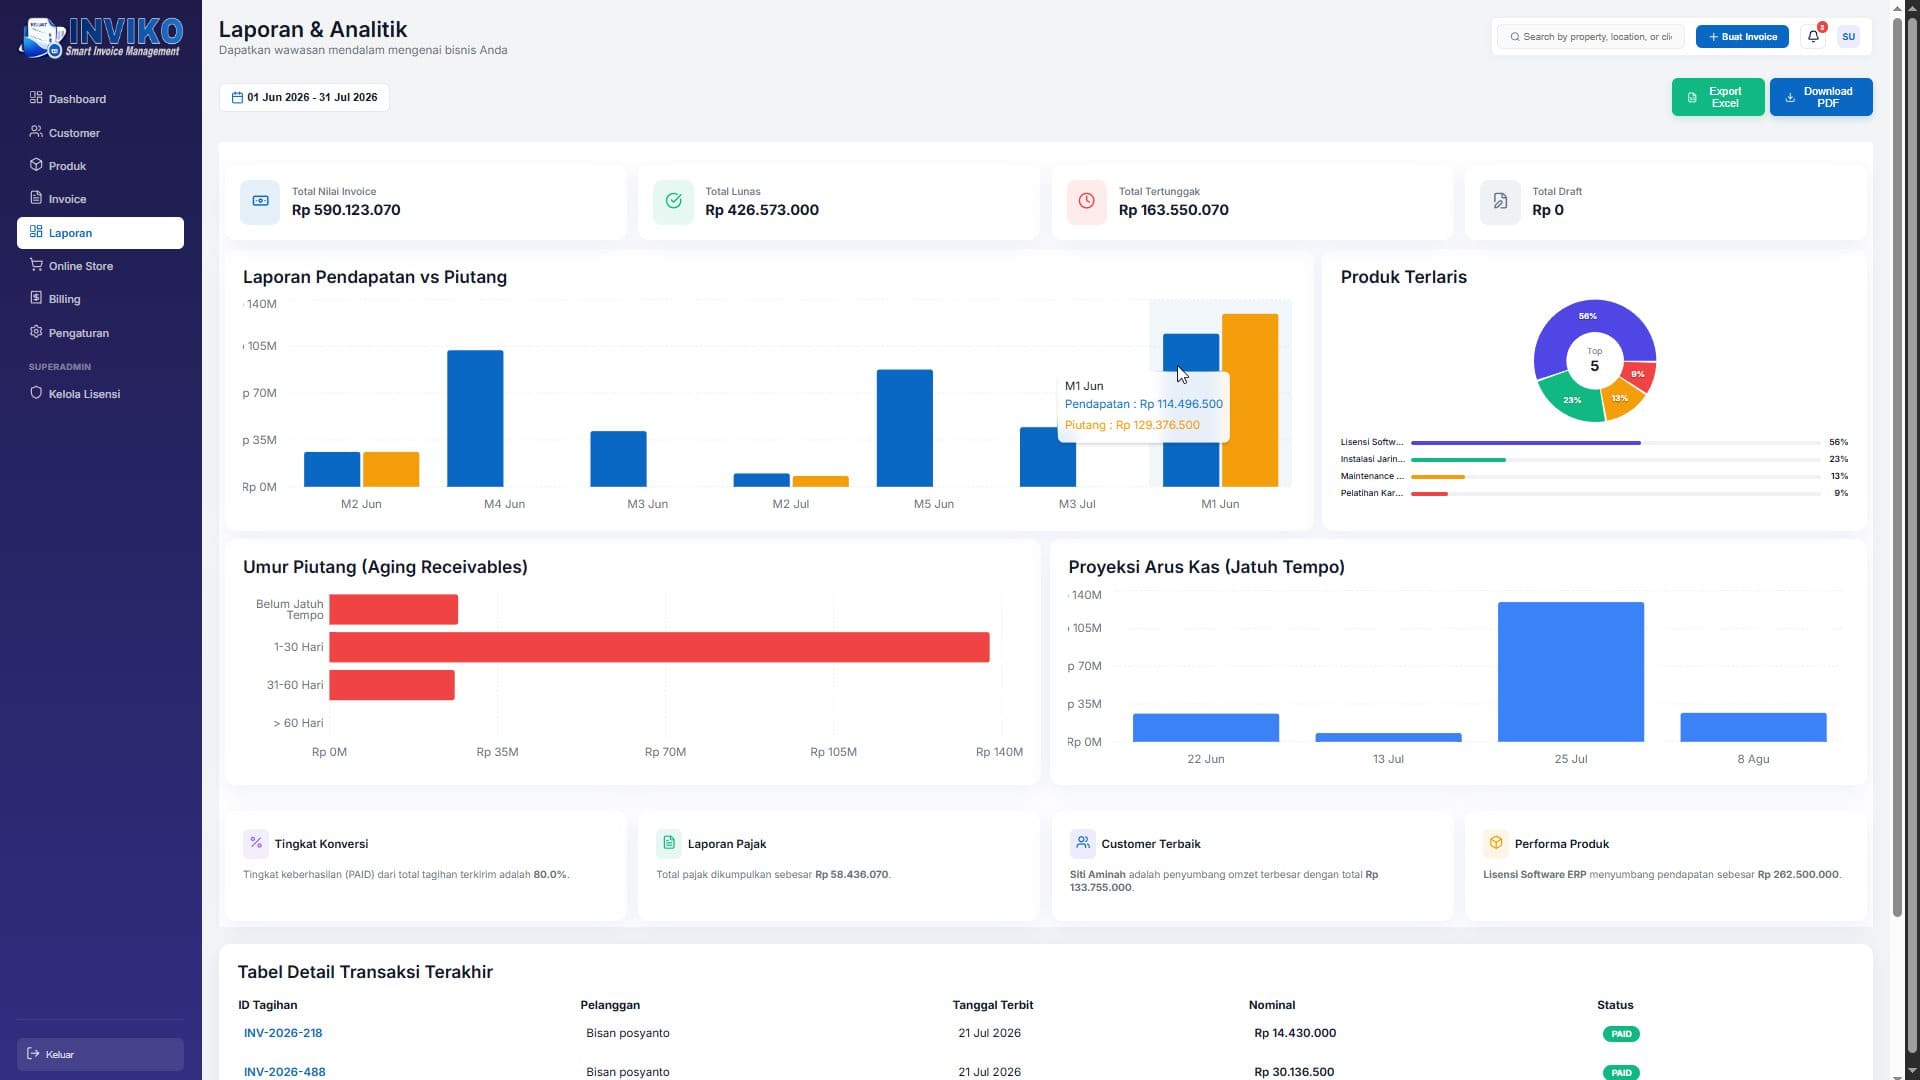This screenshot has height=1080, width=1920.
Task: Click the blue M5 Jun revenue bar
Action: (x=905, y=428)
